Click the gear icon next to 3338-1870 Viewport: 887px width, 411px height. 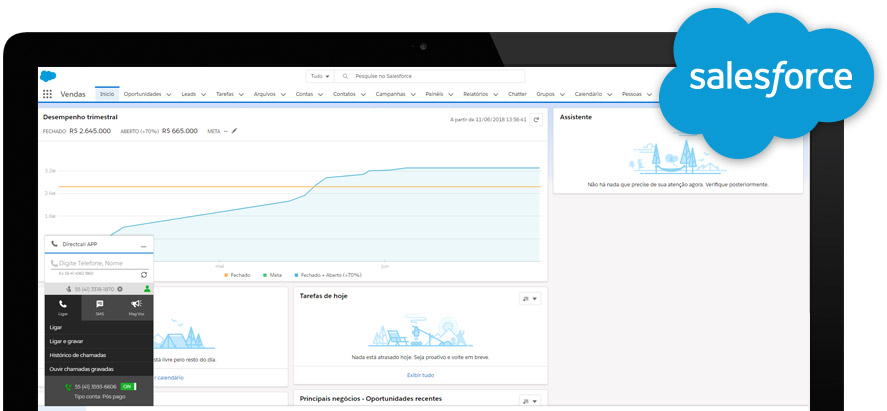point(120,289)
